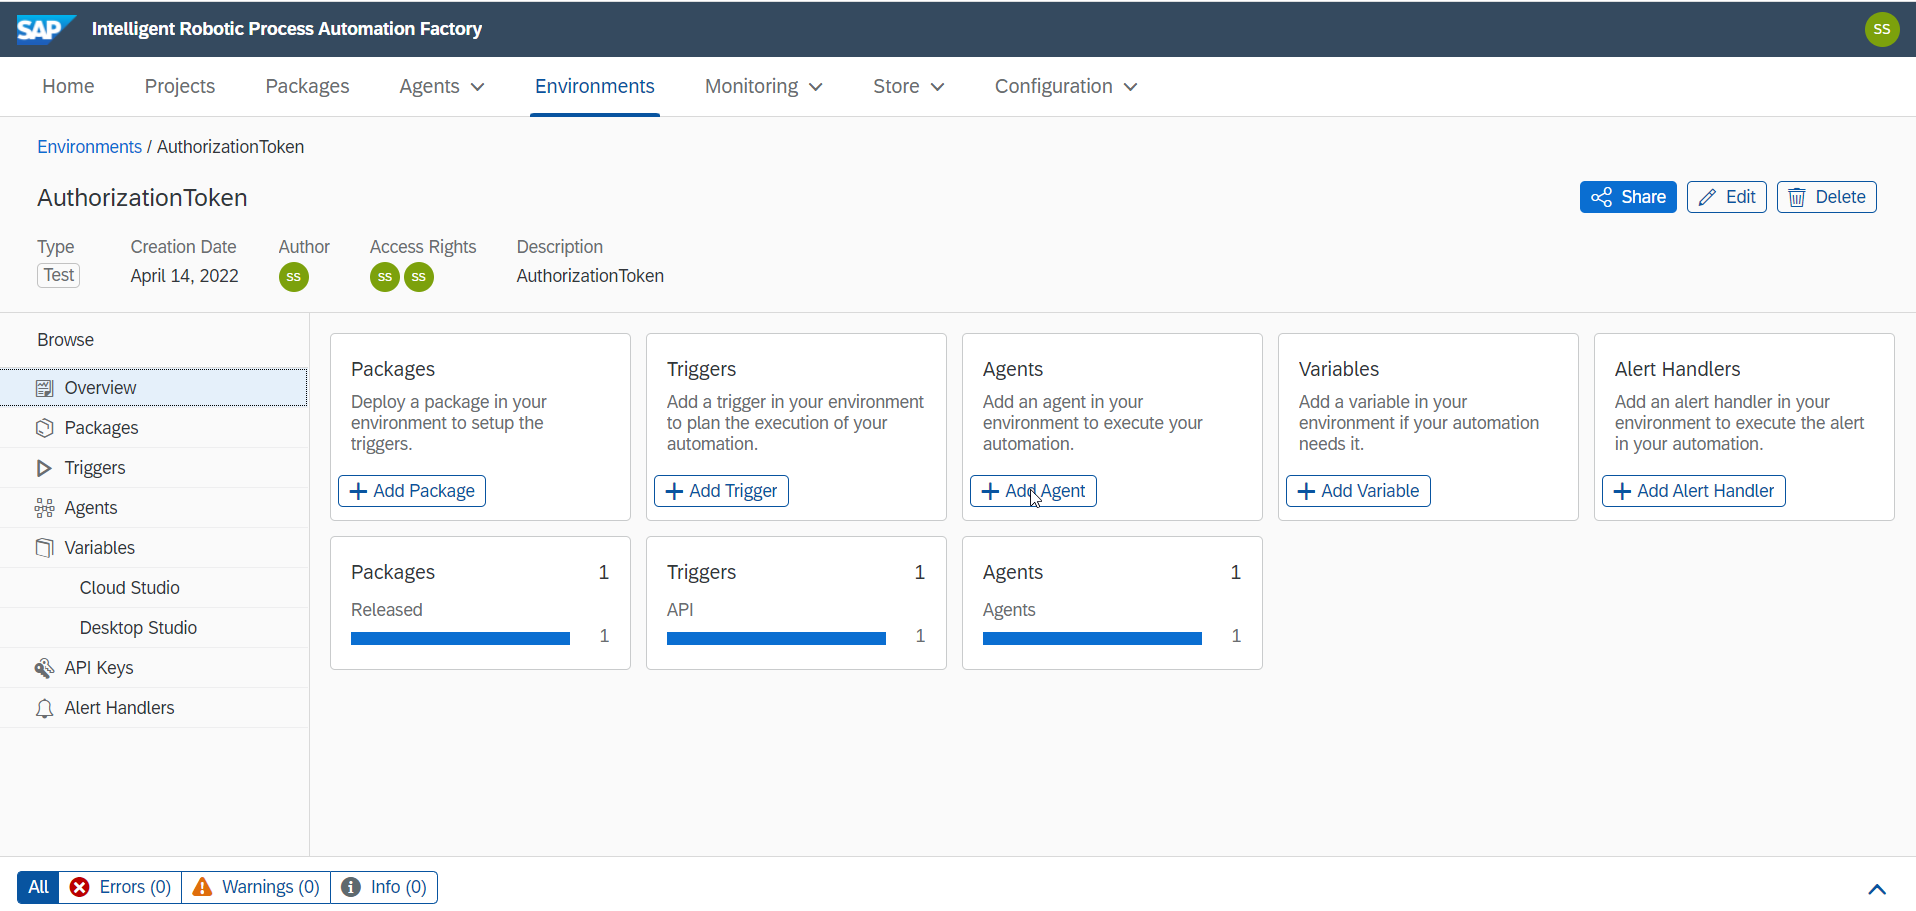
Task: Click the Variables icon in sidebar
Action: pos(44,548)
